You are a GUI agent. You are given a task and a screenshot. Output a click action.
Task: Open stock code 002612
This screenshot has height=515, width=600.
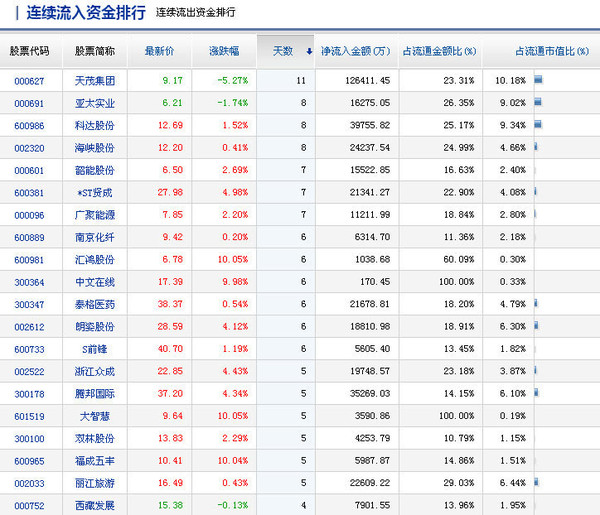29,327
